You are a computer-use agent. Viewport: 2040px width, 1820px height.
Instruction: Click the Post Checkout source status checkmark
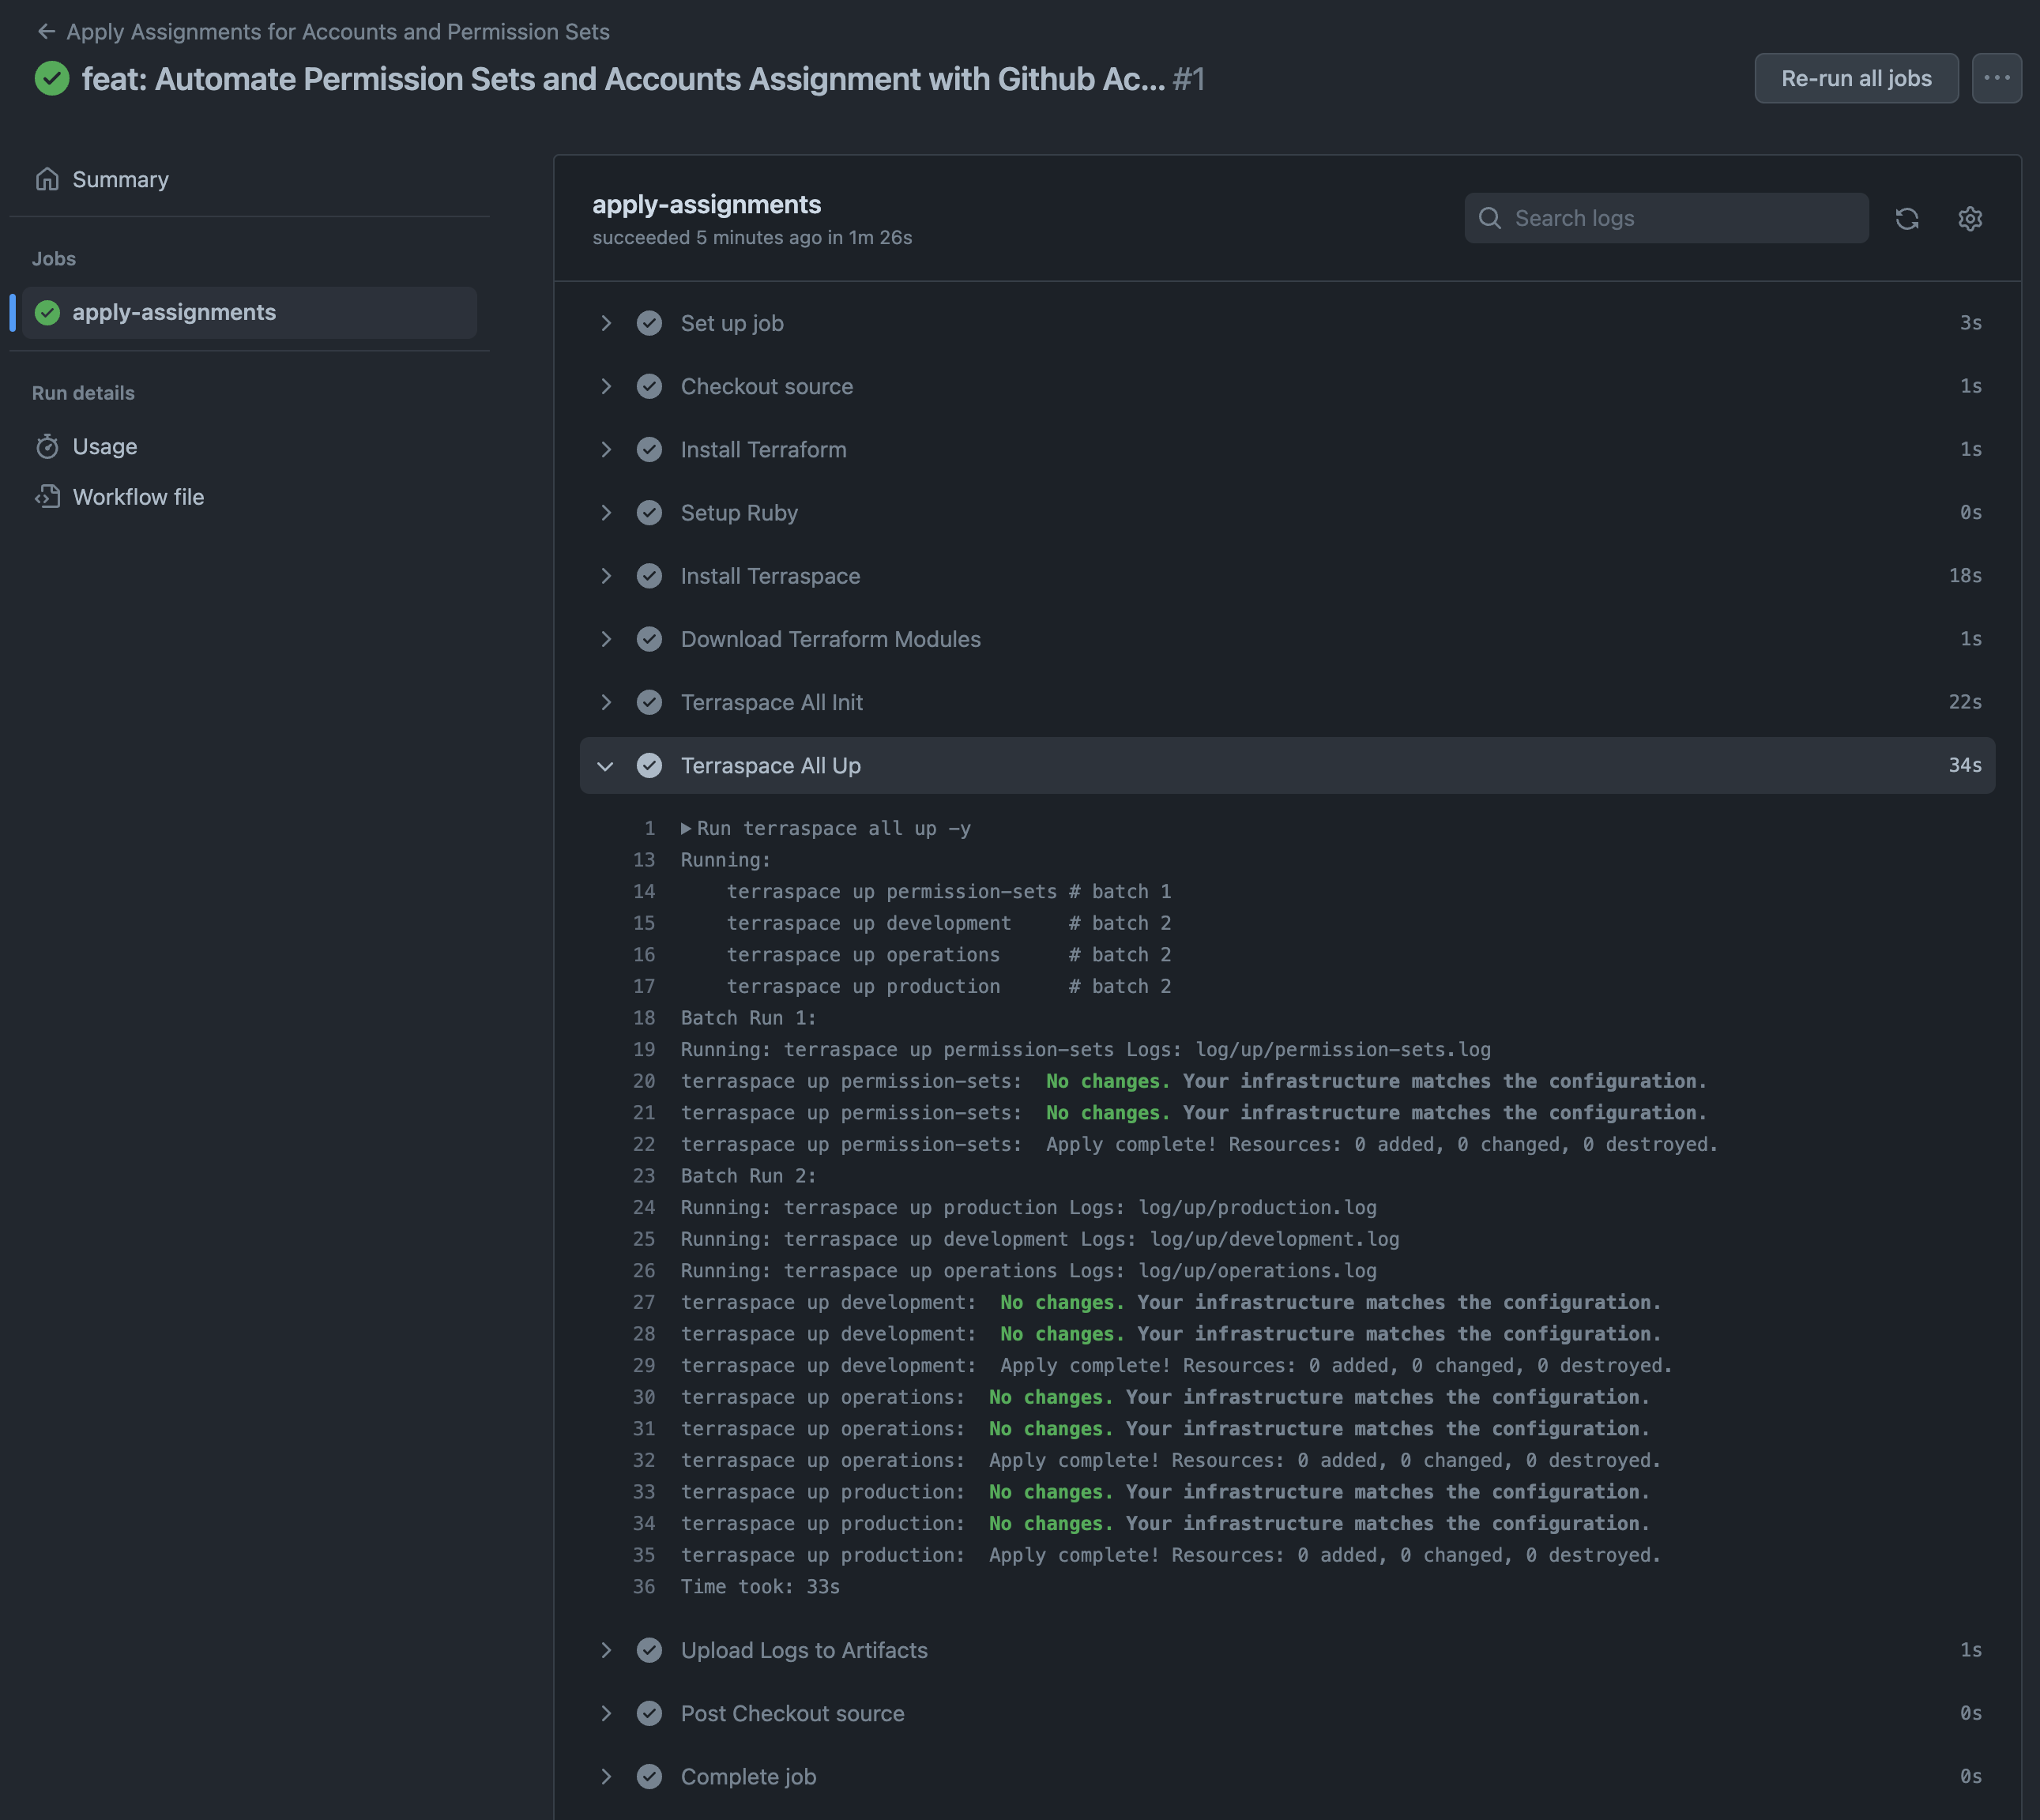tap(649, 1713)
